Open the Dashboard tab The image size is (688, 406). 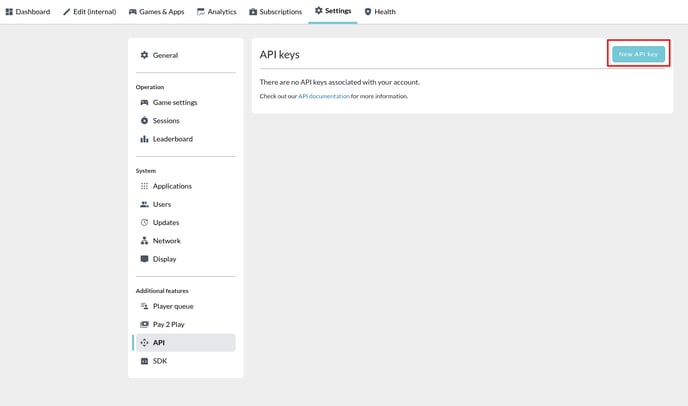pyautogui.click(x=28, y=12)
